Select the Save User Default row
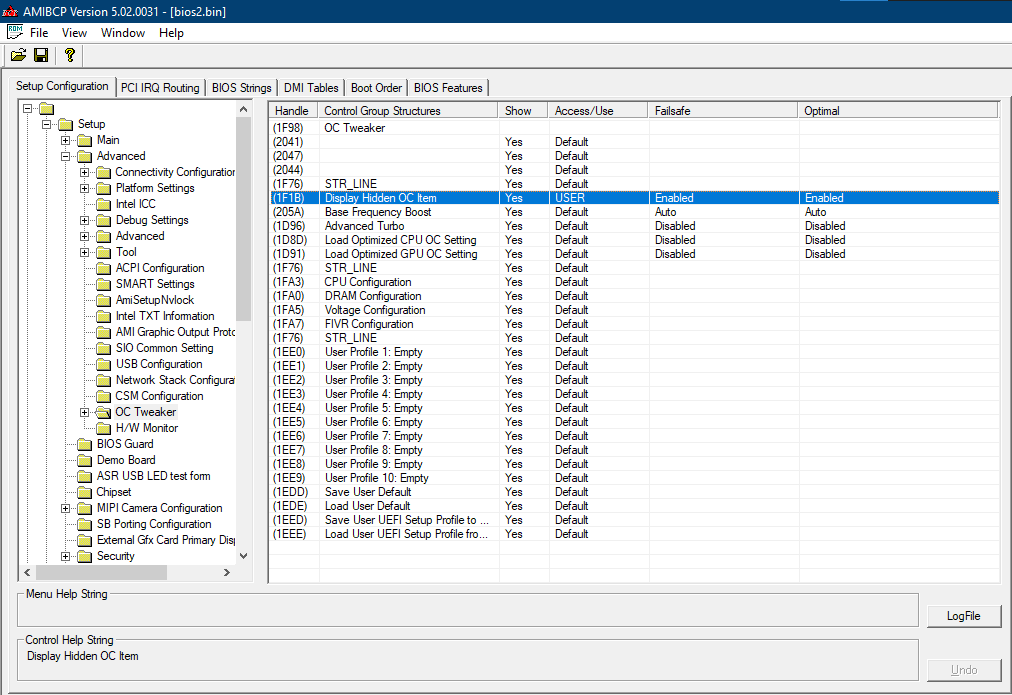The image size is (1012, 695). [634, 492]
